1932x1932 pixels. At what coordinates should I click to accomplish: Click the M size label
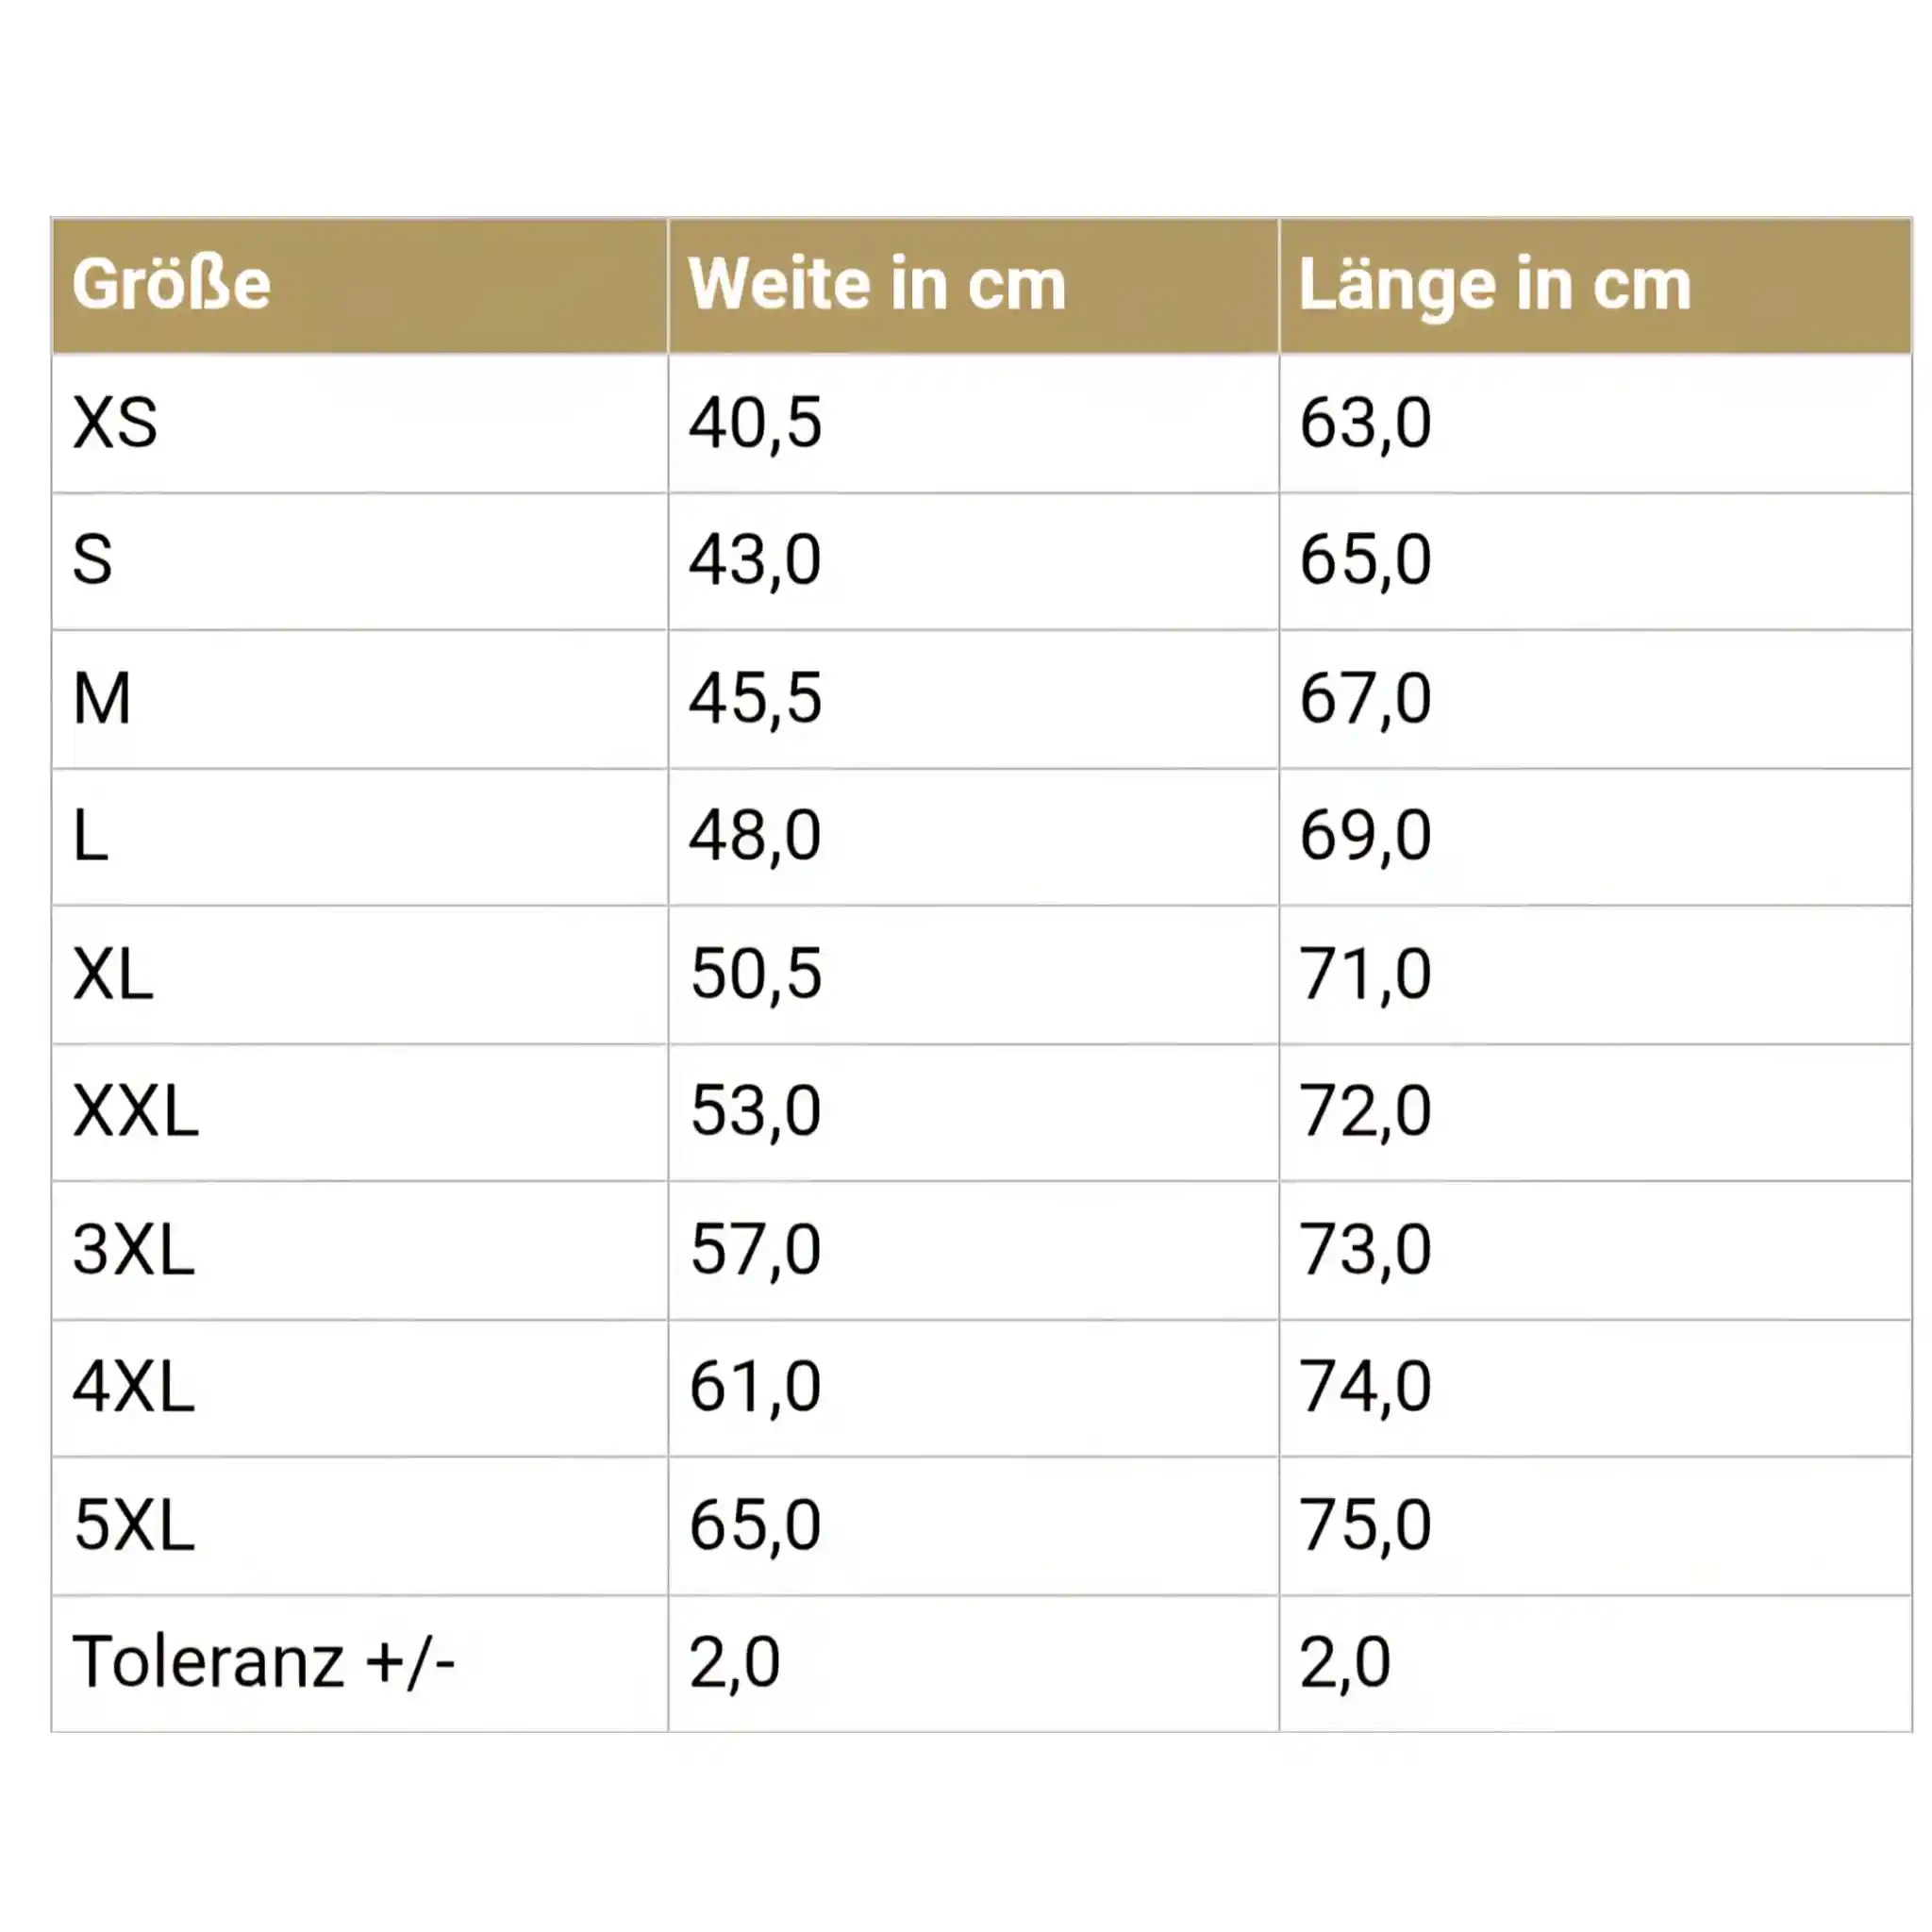tap(102, 698)
